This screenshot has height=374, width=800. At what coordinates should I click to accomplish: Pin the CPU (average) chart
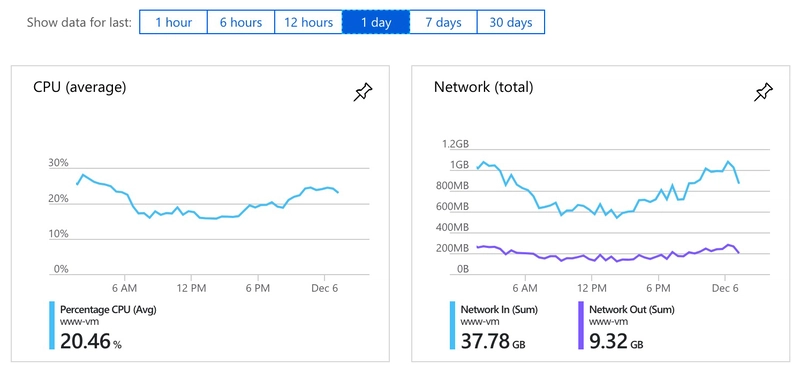(x=363, y=92)
